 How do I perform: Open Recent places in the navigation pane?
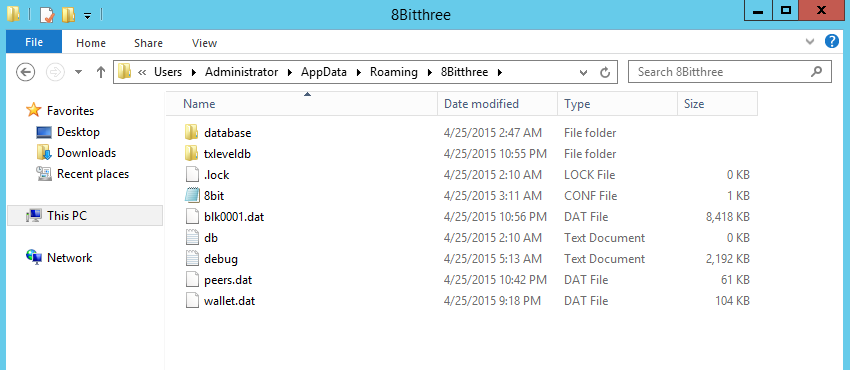93,174
